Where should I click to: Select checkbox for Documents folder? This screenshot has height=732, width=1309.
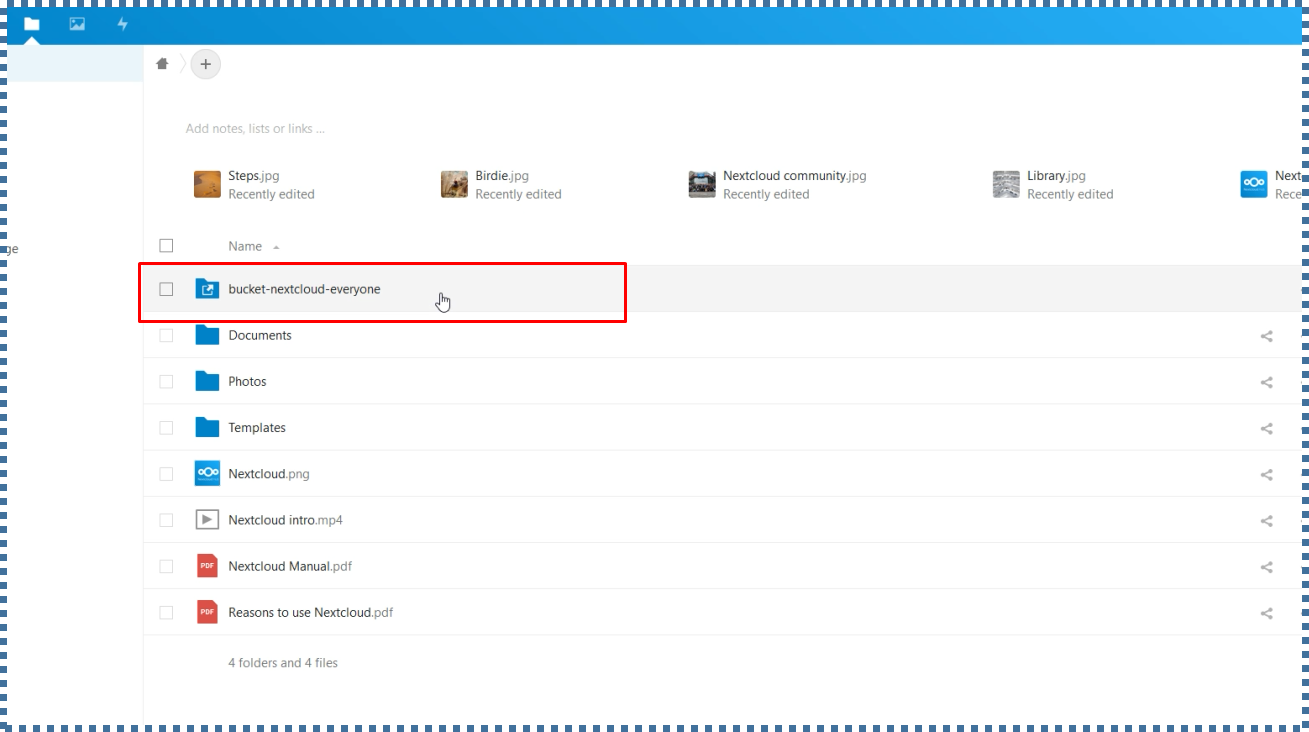point(166,335)
